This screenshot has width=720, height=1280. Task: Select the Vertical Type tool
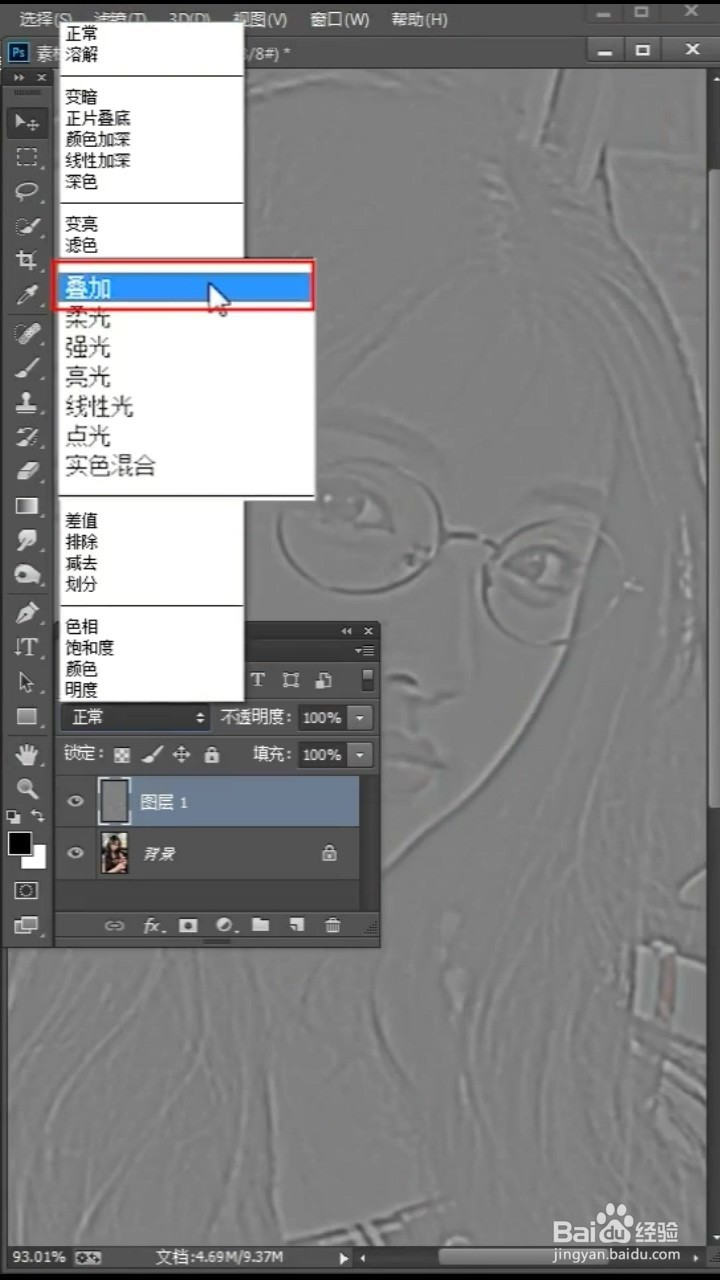(x=27, y=648)
